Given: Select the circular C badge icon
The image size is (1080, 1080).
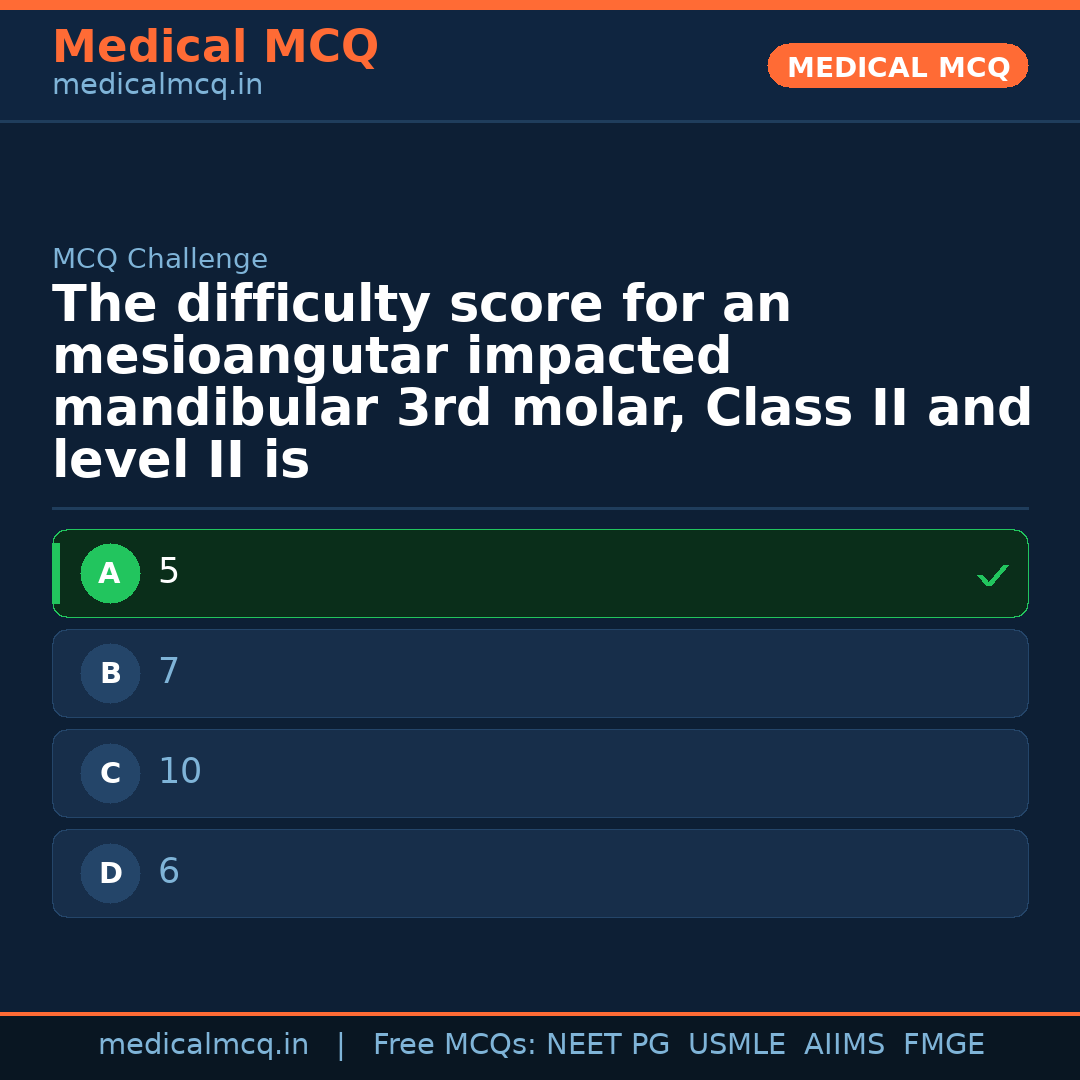Looking at the screenshot, I should click(110, 773).
